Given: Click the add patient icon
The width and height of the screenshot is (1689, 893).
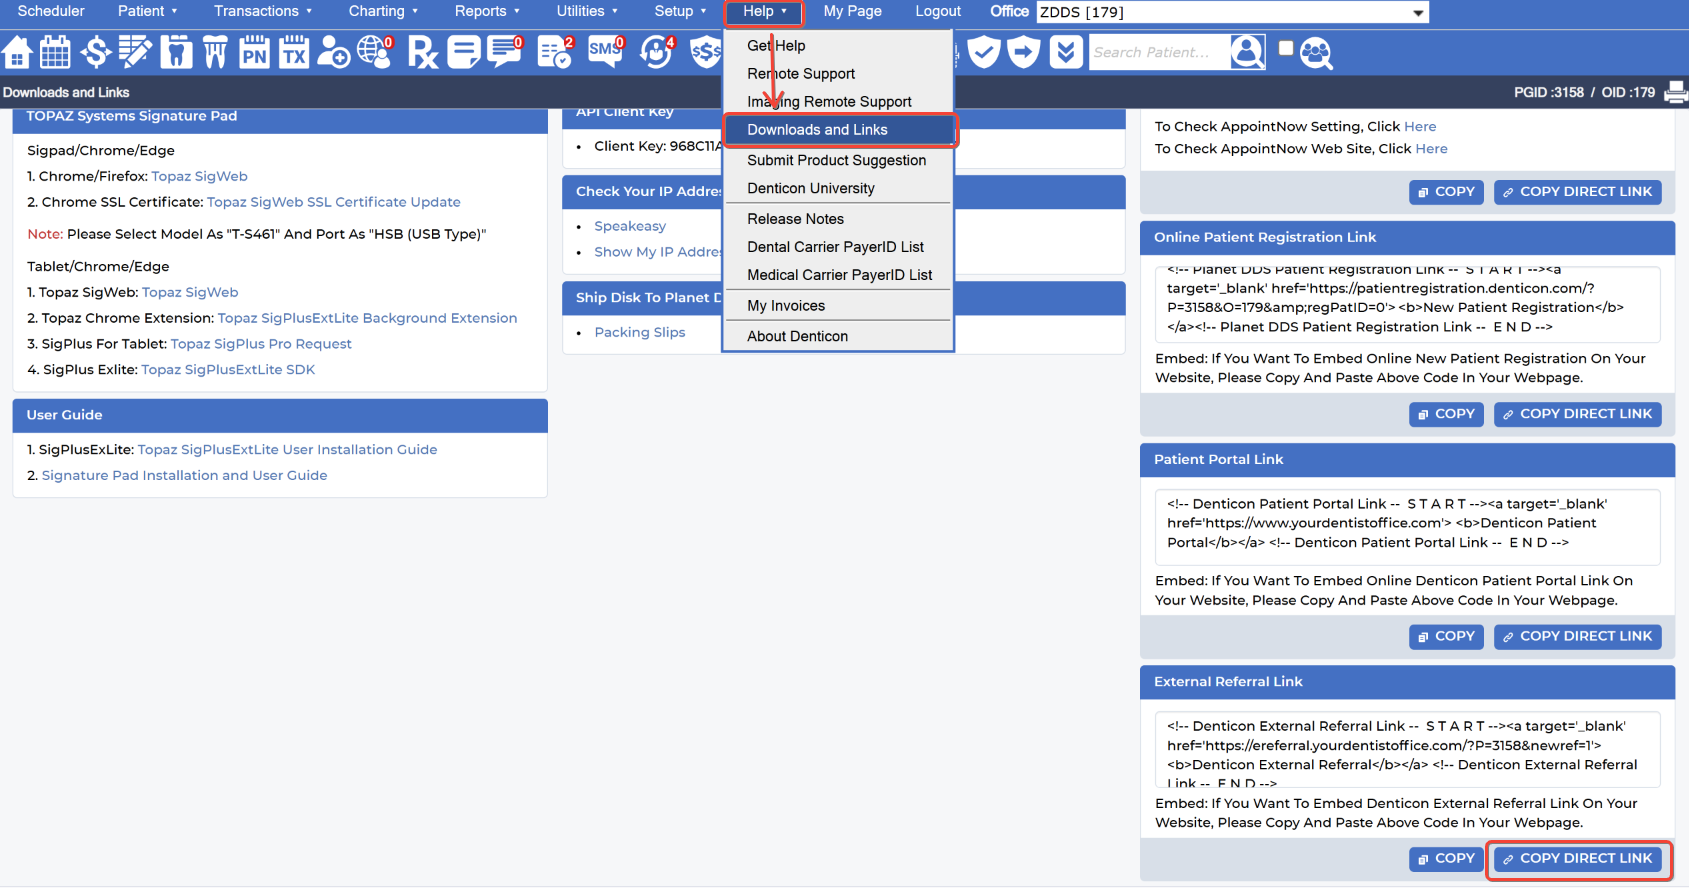Looking at the screenshot, I should pyautogui.click(x=333, y=51).
